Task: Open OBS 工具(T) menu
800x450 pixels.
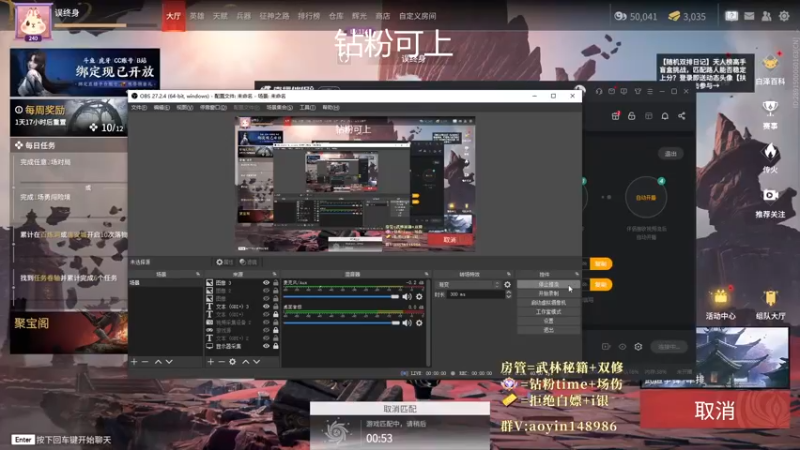Action: [307, 108]
